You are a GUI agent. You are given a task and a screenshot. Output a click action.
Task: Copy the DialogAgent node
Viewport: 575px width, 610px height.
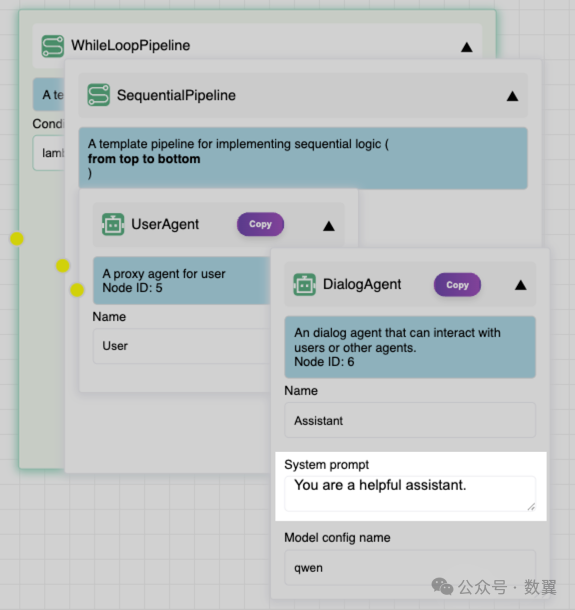pos(458,285)
